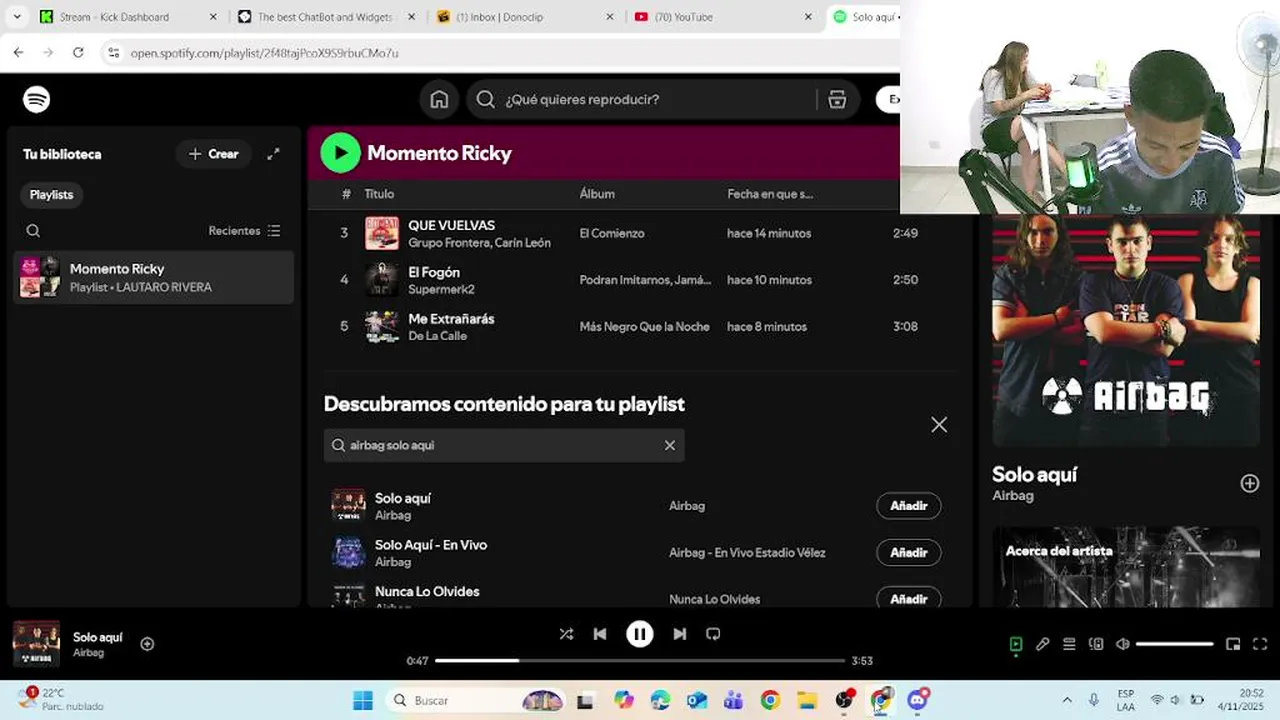The width and height of the screenshot is (1280, 720).
Task: Close the Descubramos contenido section
Action: coord(939,425)
